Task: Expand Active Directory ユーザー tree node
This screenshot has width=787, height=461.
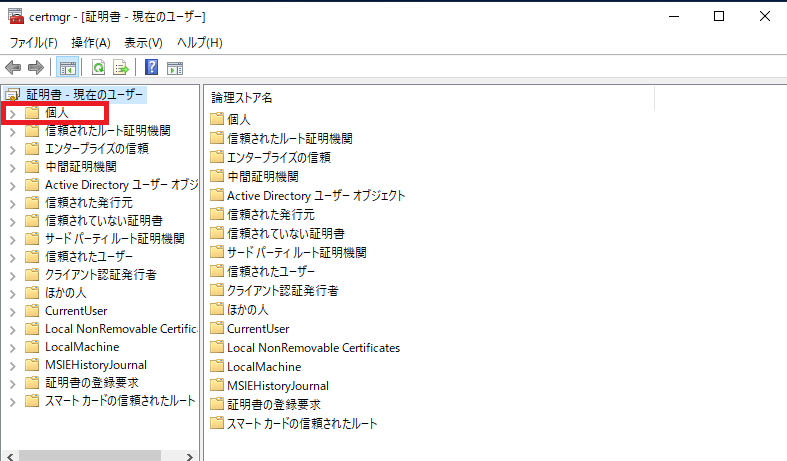Action: (x=13, y=186)
